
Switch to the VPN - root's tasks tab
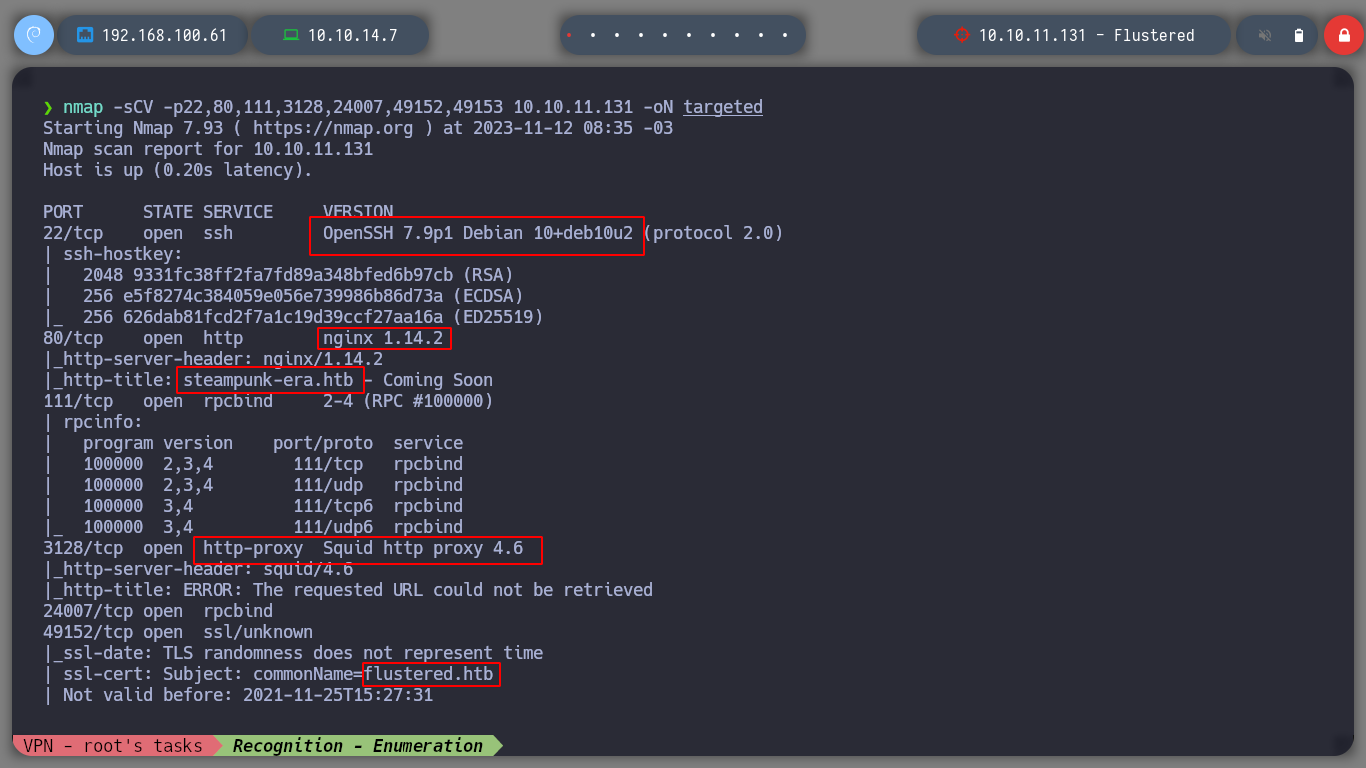[x=115, y=746]
